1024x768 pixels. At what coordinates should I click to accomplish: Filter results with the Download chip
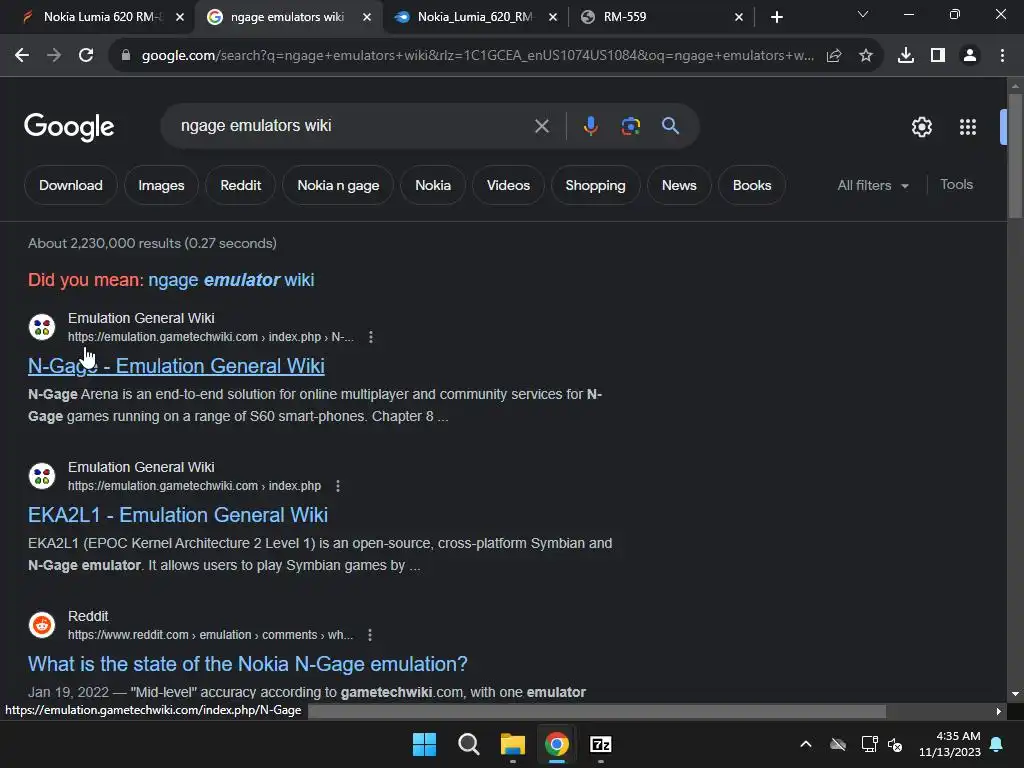point(71,185)
